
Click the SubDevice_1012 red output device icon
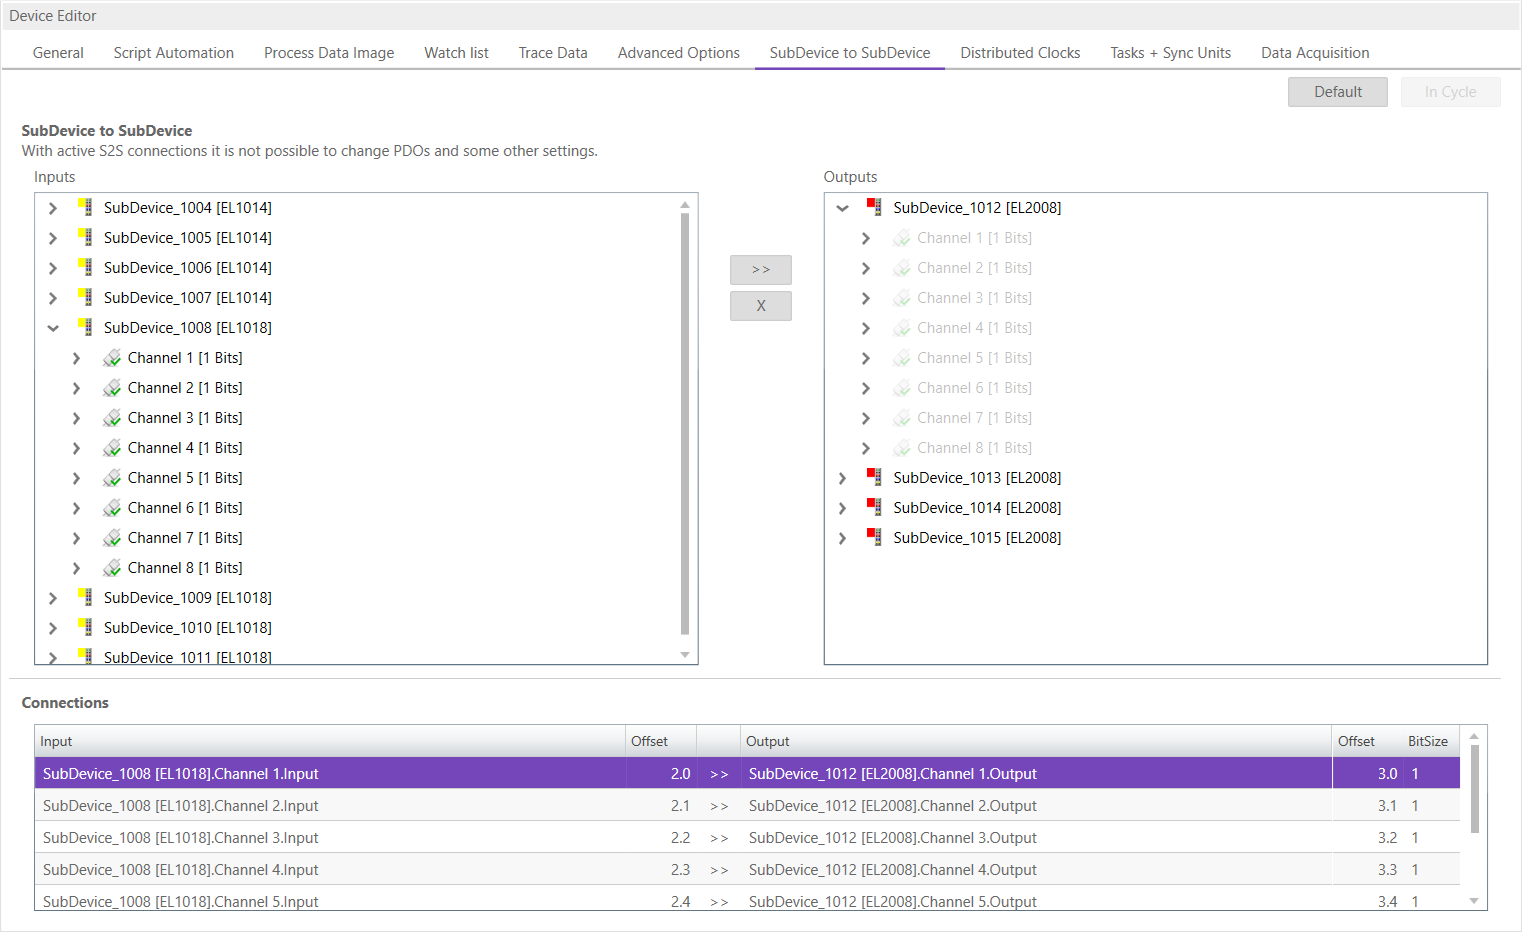(875, 207)
